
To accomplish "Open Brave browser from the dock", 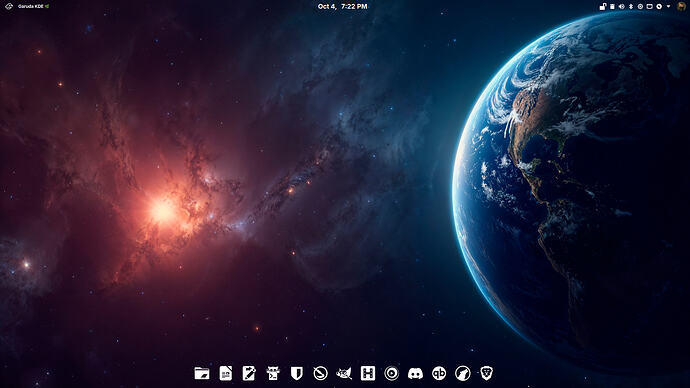I will point(486,373).
